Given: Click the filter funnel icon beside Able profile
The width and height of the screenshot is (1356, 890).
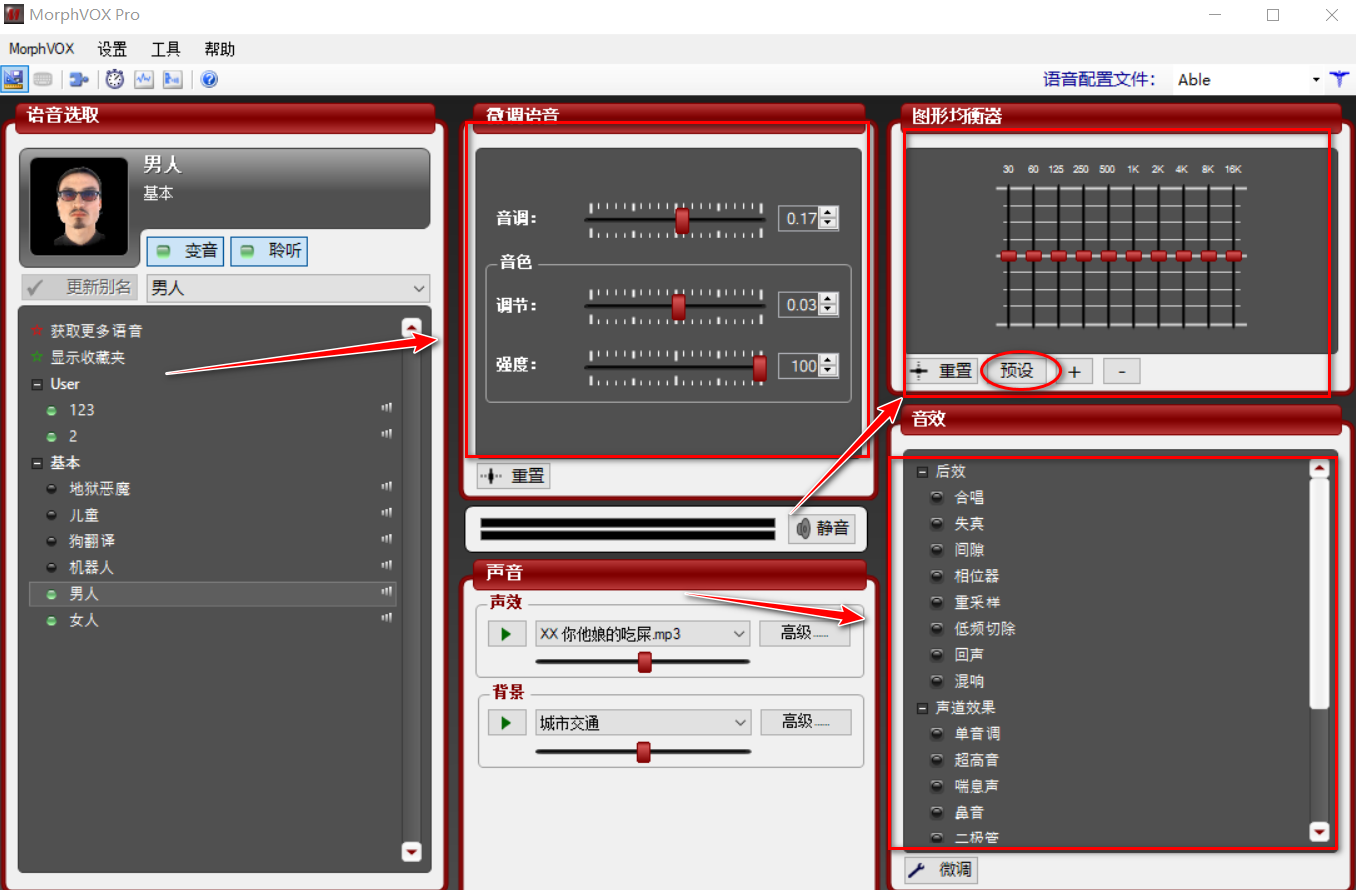Looking at the screenshot, I should click(1340, 79).
